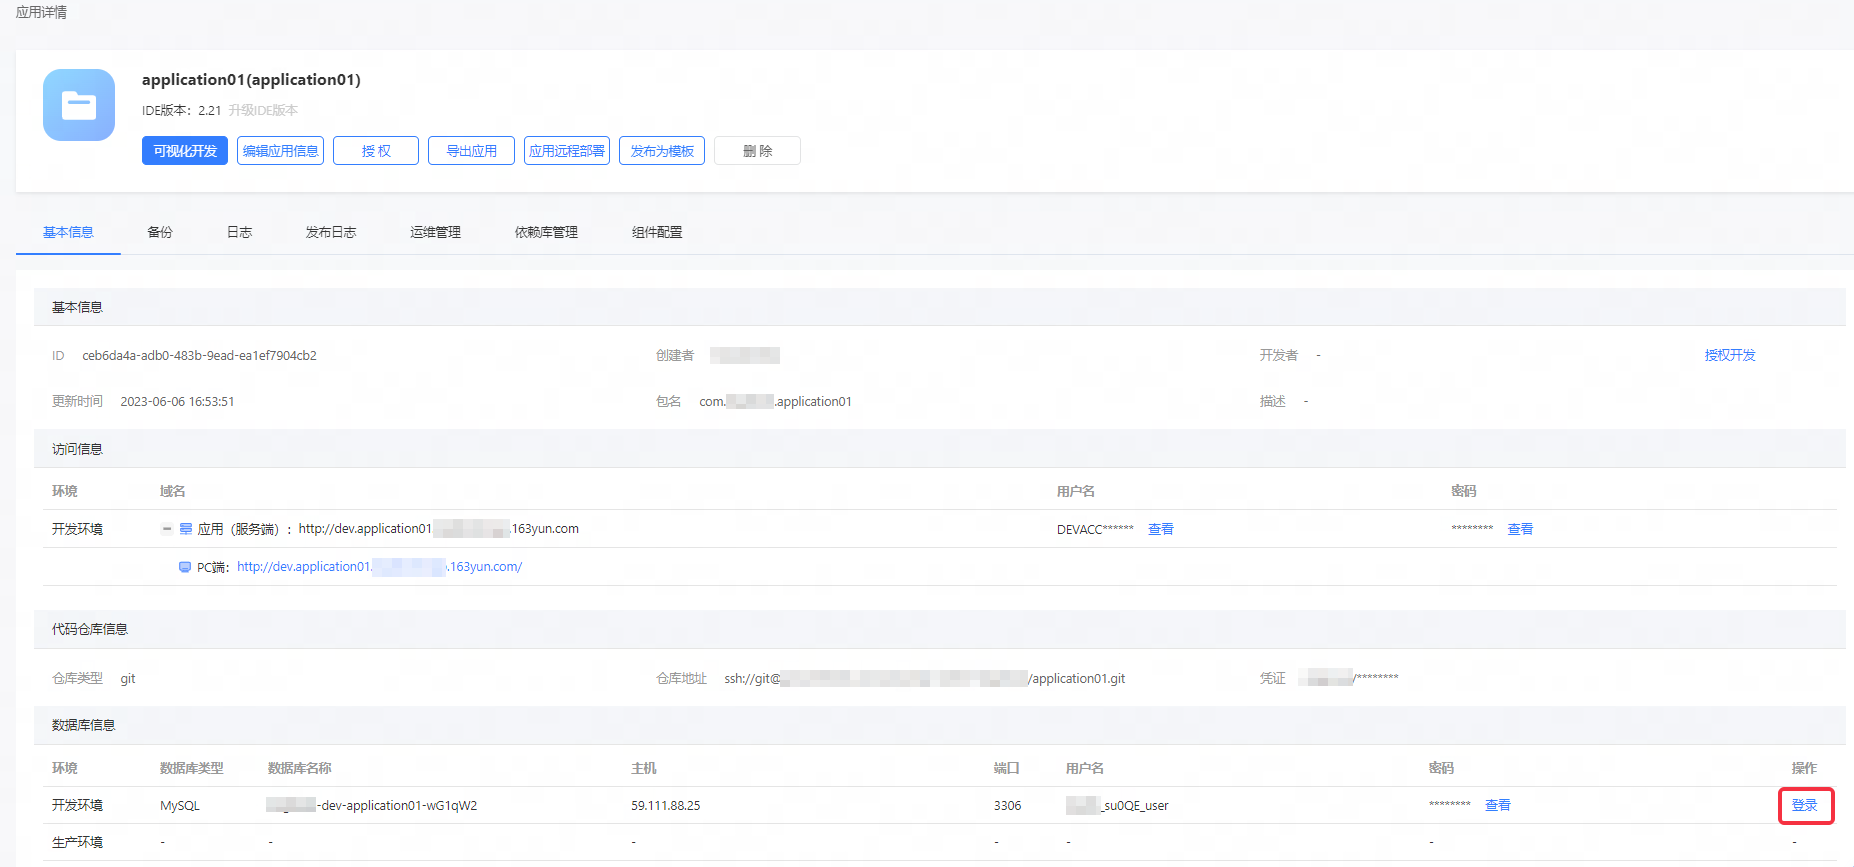Click the 授权 button

[376, 151]
